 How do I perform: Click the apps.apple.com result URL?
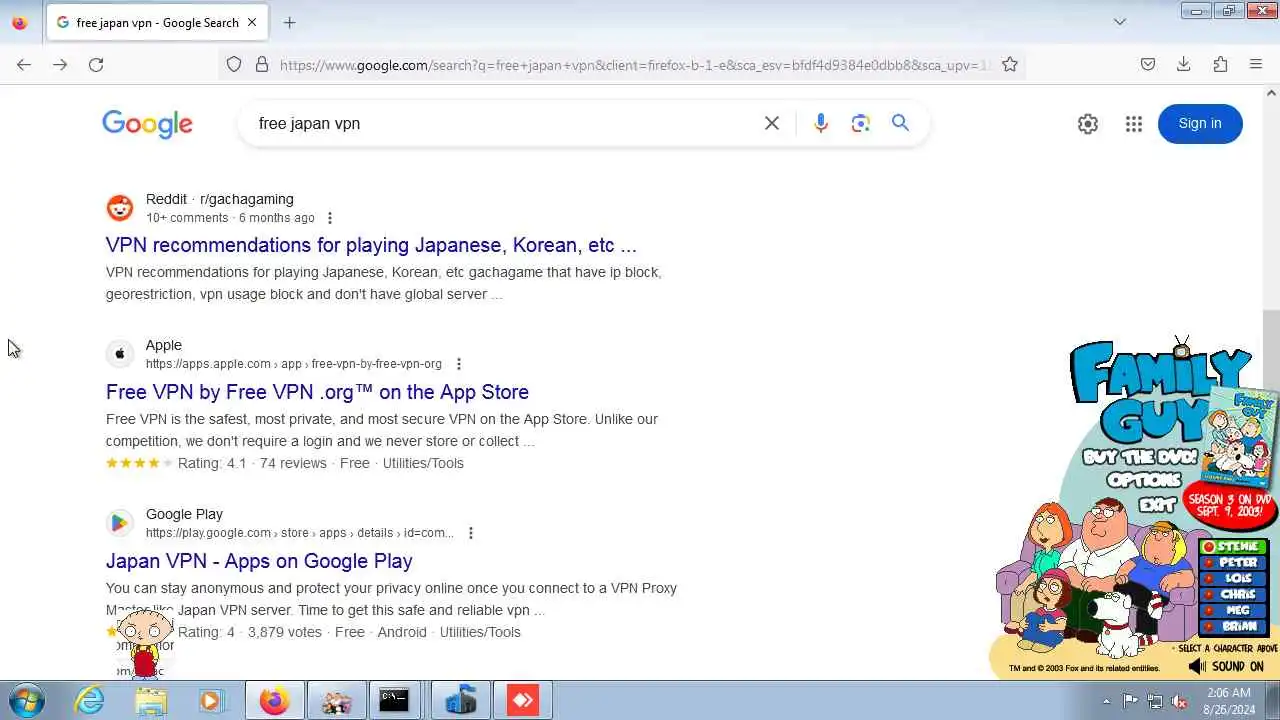pos(294,364)
